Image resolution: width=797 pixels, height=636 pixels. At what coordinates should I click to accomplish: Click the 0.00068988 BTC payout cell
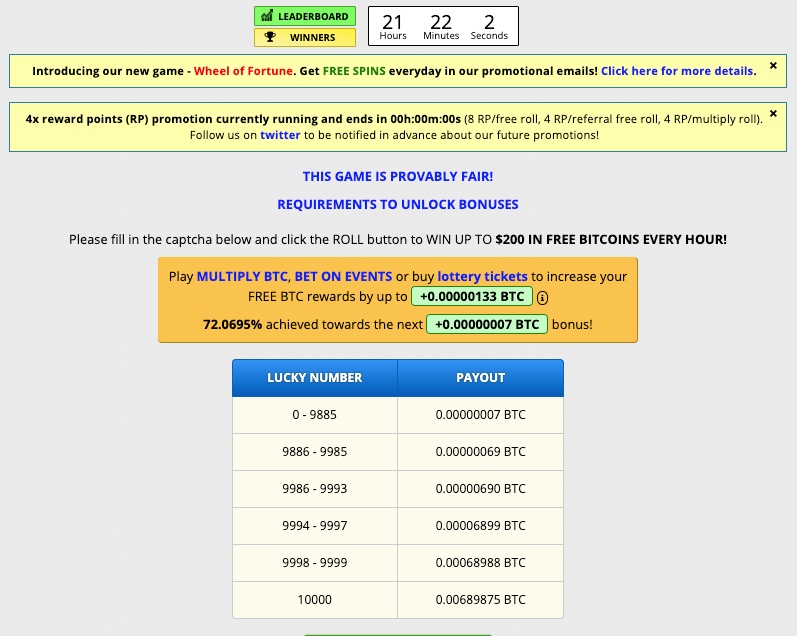tap(480, 563)
